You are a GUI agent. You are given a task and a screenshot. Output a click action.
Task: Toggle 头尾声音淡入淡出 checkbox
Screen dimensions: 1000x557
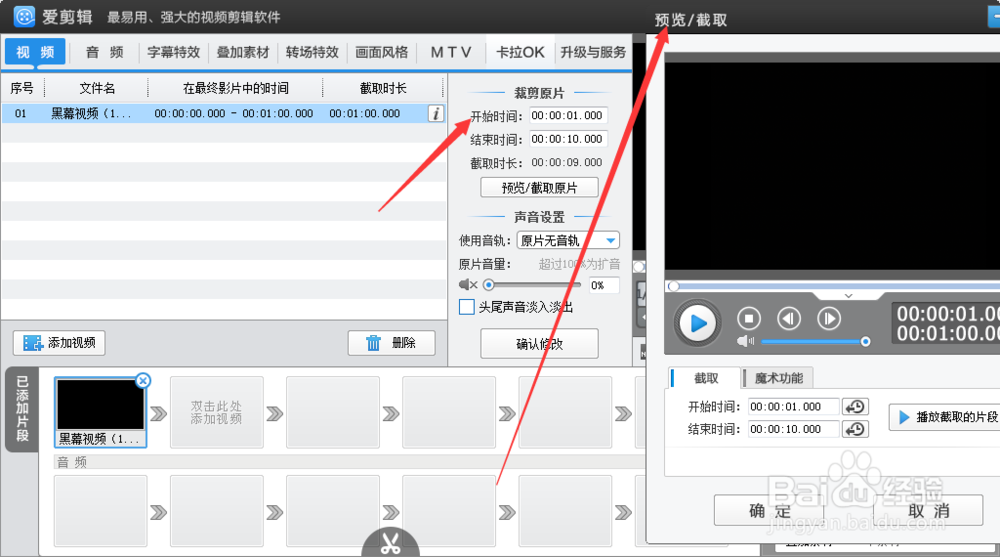467,307
